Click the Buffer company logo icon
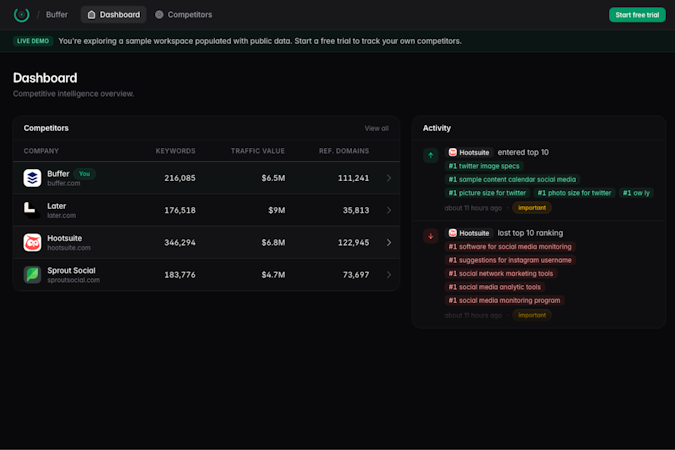This screenshot has width=675, height=450. [x=32, y=178]
